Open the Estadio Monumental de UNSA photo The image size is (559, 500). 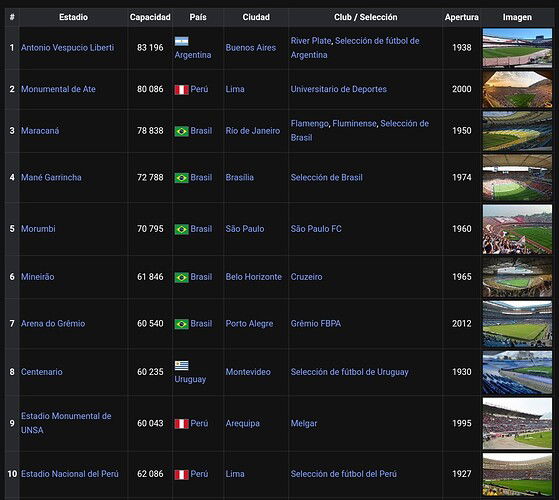coord(517,423)
